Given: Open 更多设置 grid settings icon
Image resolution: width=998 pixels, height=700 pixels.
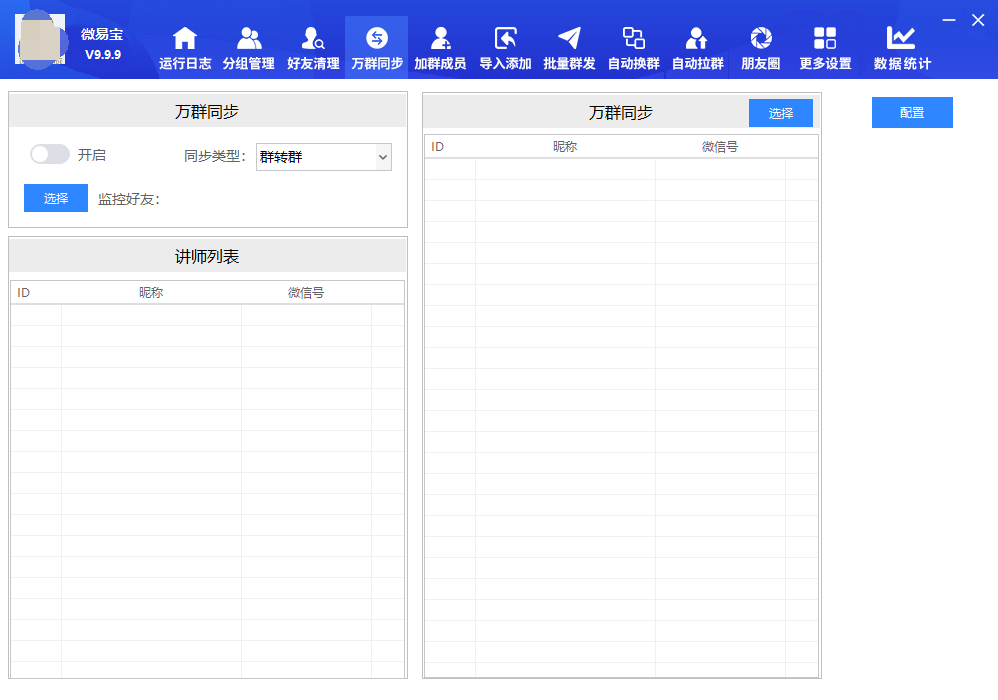Looking at the screenshot, I should (825, 39).
